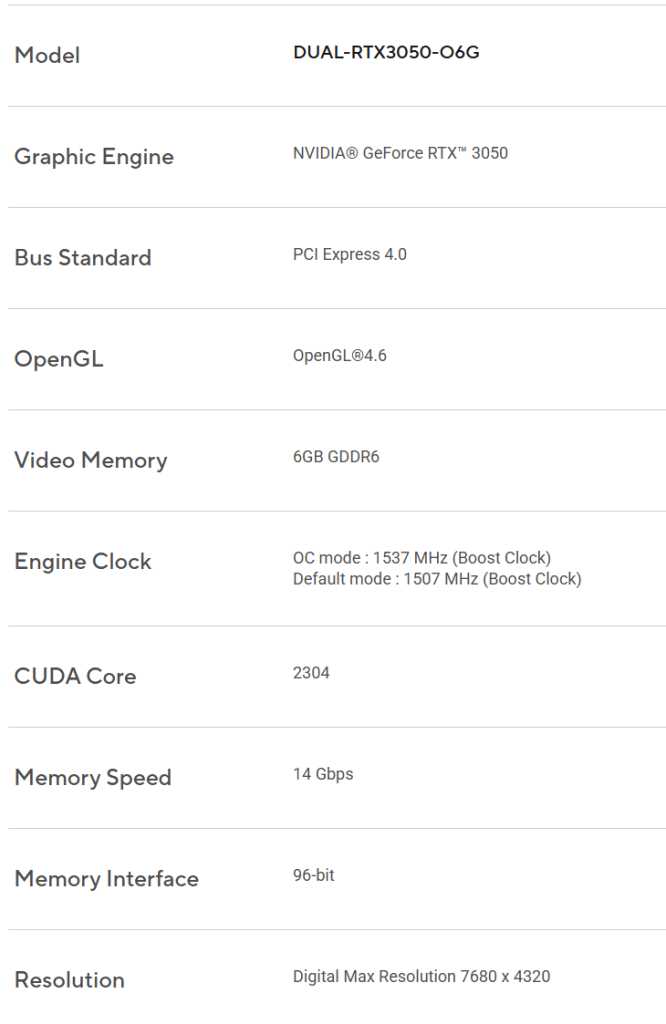Click the Engine Clock label
The image size is (666, 1024).
pos(83,562)
